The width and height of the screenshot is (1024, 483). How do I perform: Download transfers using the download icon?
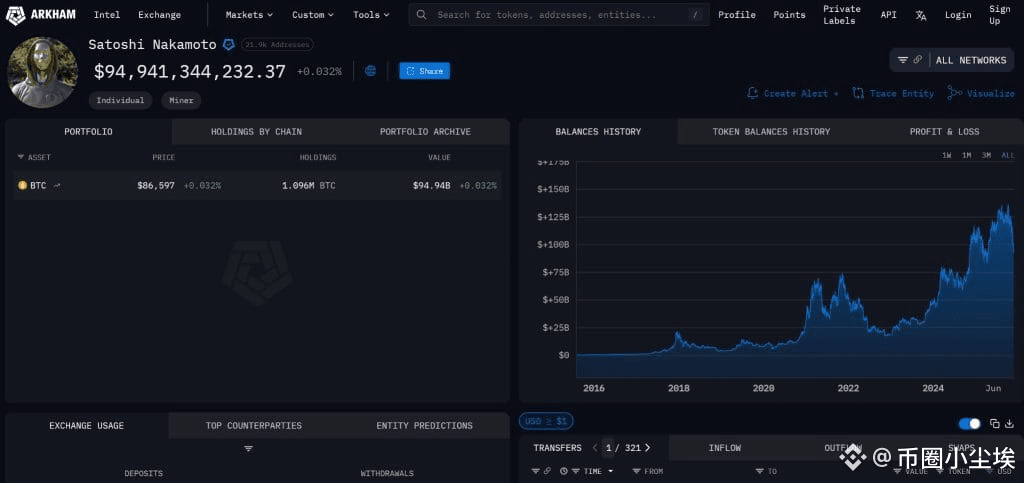[1008, 423]
